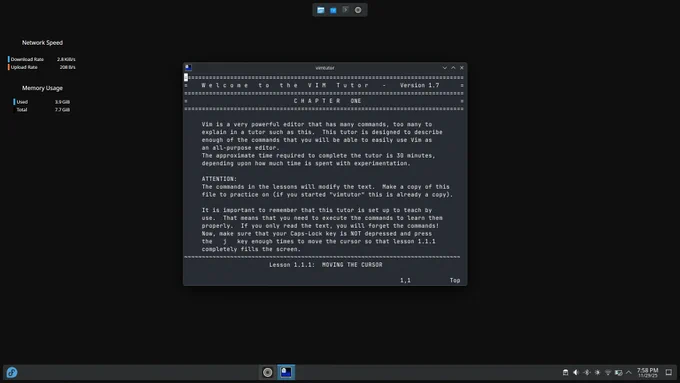Click the round settings icon in the taskbar

pyautogui.click(x=268, y=372)
